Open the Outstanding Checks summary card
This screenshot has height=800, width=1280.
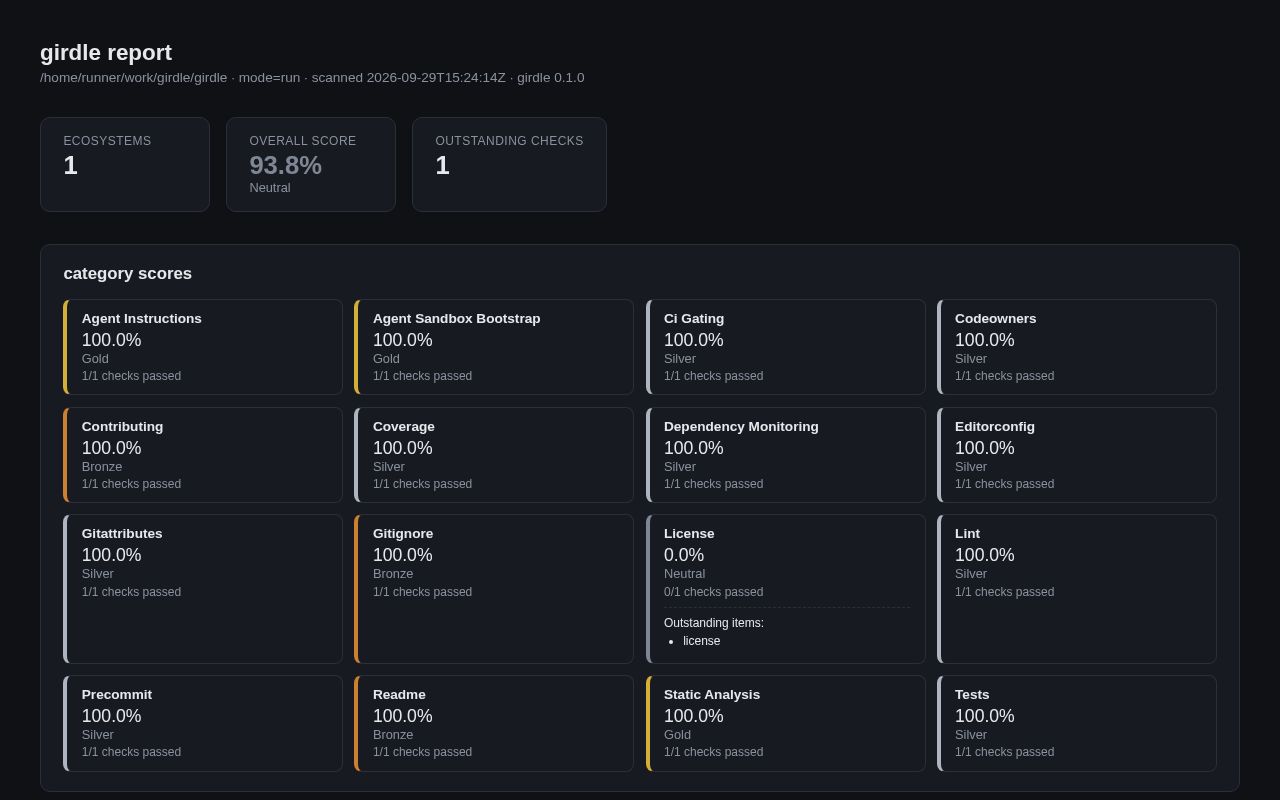point(509,165)
